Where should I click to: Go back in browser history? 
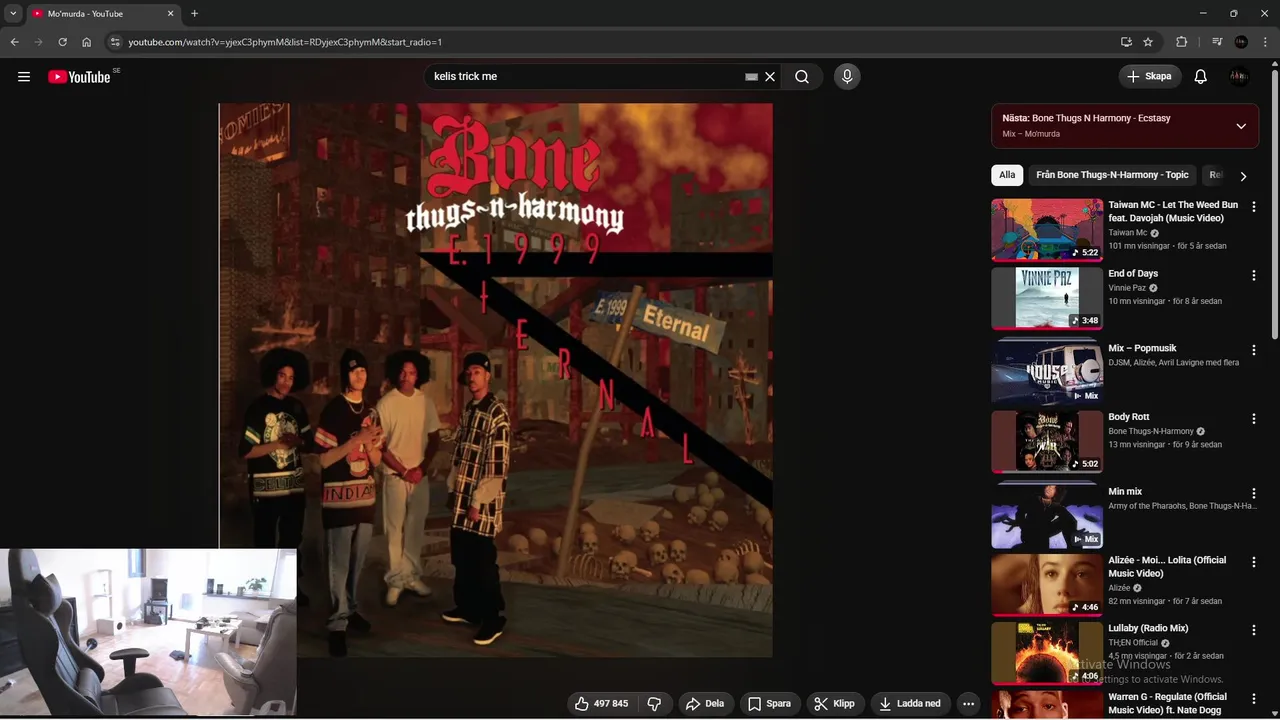14,42
